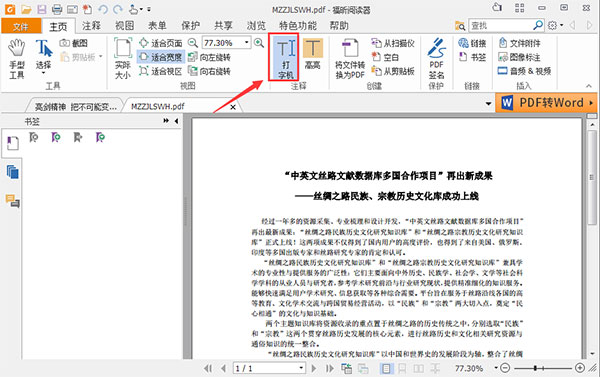This screenshot has height=377, width=600.
Task: Create PDF from clipboard (从剪贴板)
Action: 393,71
